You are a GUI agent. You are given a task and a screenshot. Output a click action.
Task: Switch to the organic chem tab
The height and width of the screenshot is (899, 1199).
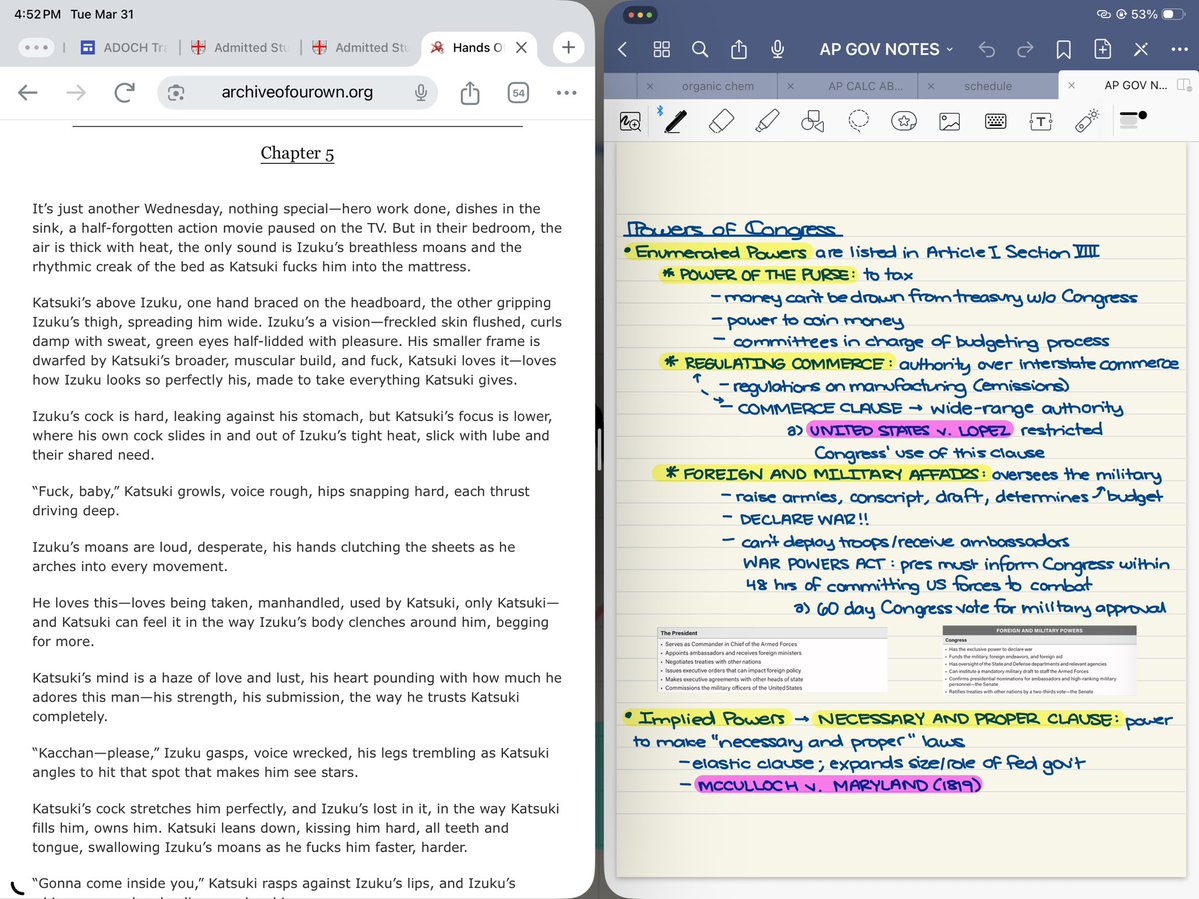(x=717, y=86)
